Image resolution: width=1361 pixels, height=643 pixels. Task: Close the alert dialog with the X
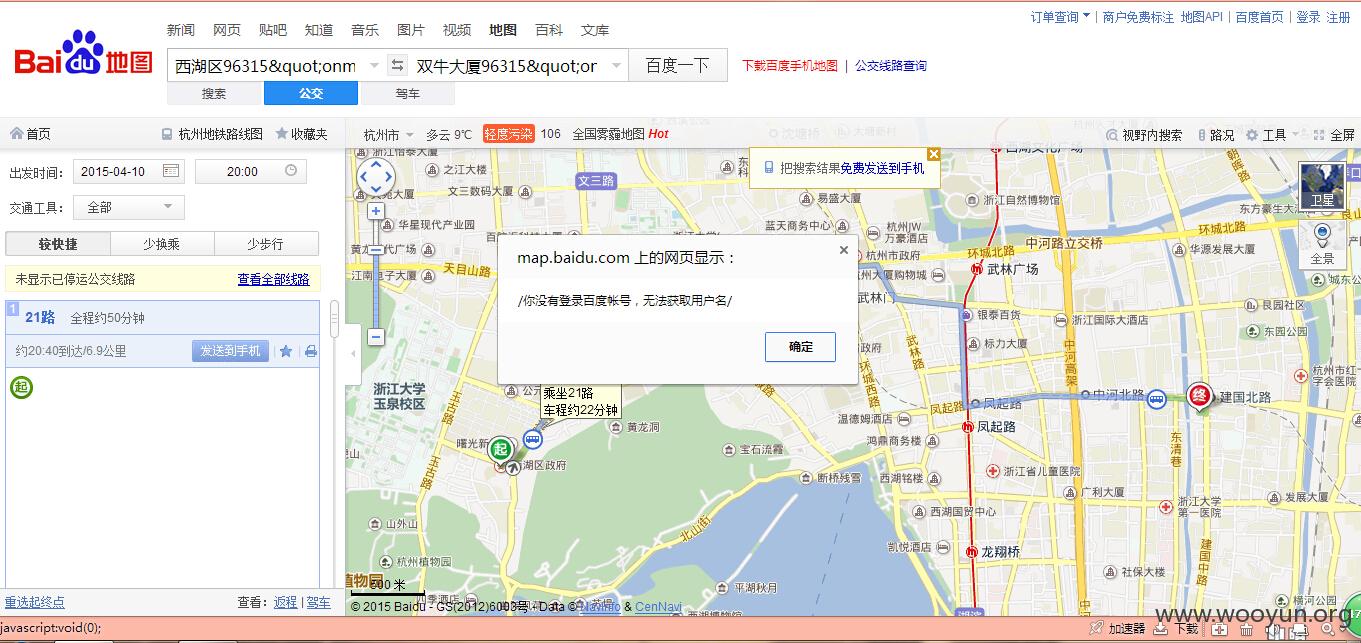pyautogui.click(x=843, y=251)
